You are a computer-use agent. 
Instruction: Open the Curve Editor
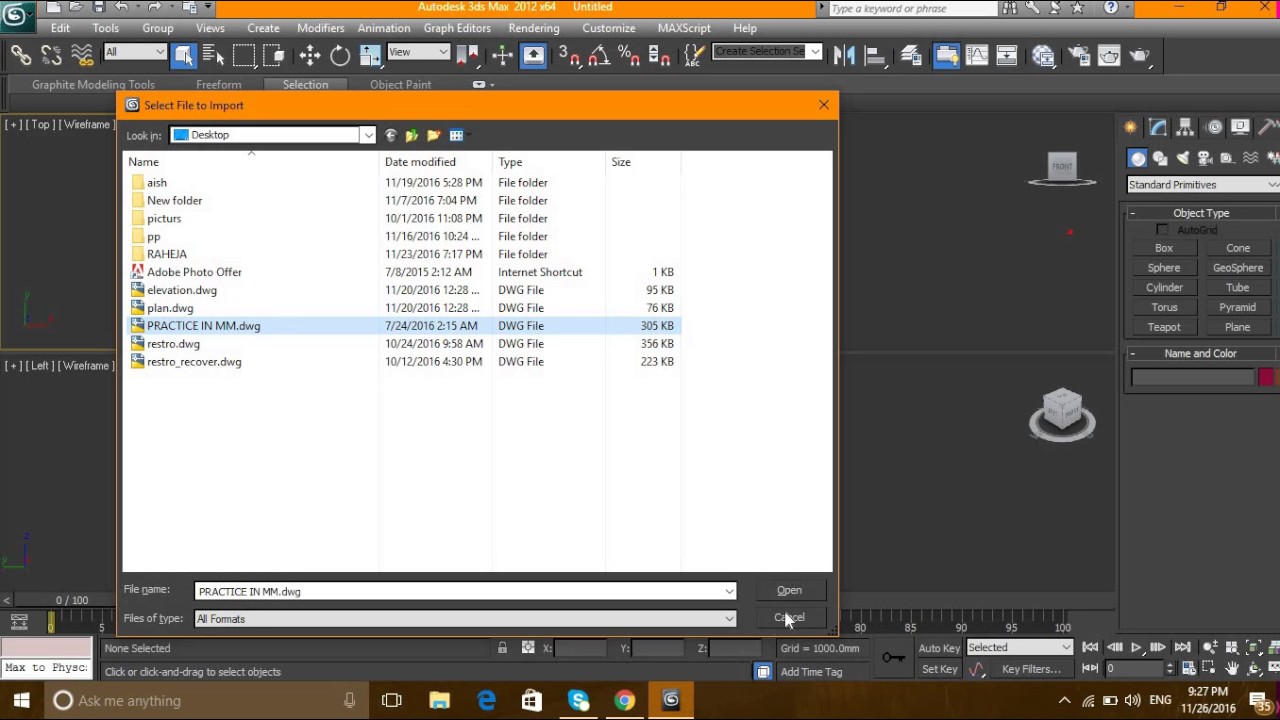[976, 55]
